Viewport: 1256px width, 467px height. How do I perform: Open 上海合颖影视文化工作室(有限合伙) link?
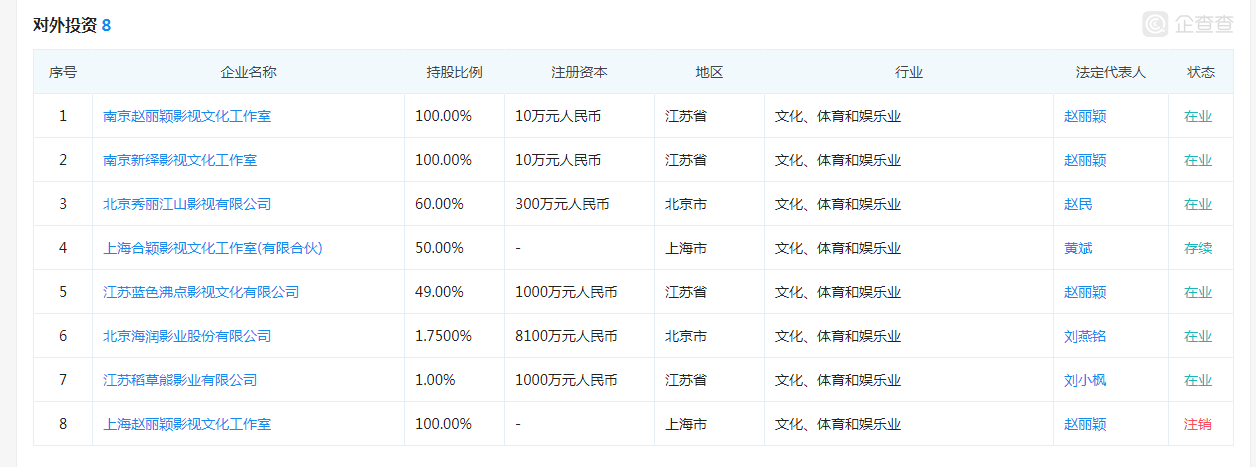pyautogui.click(x=213, y=248)
